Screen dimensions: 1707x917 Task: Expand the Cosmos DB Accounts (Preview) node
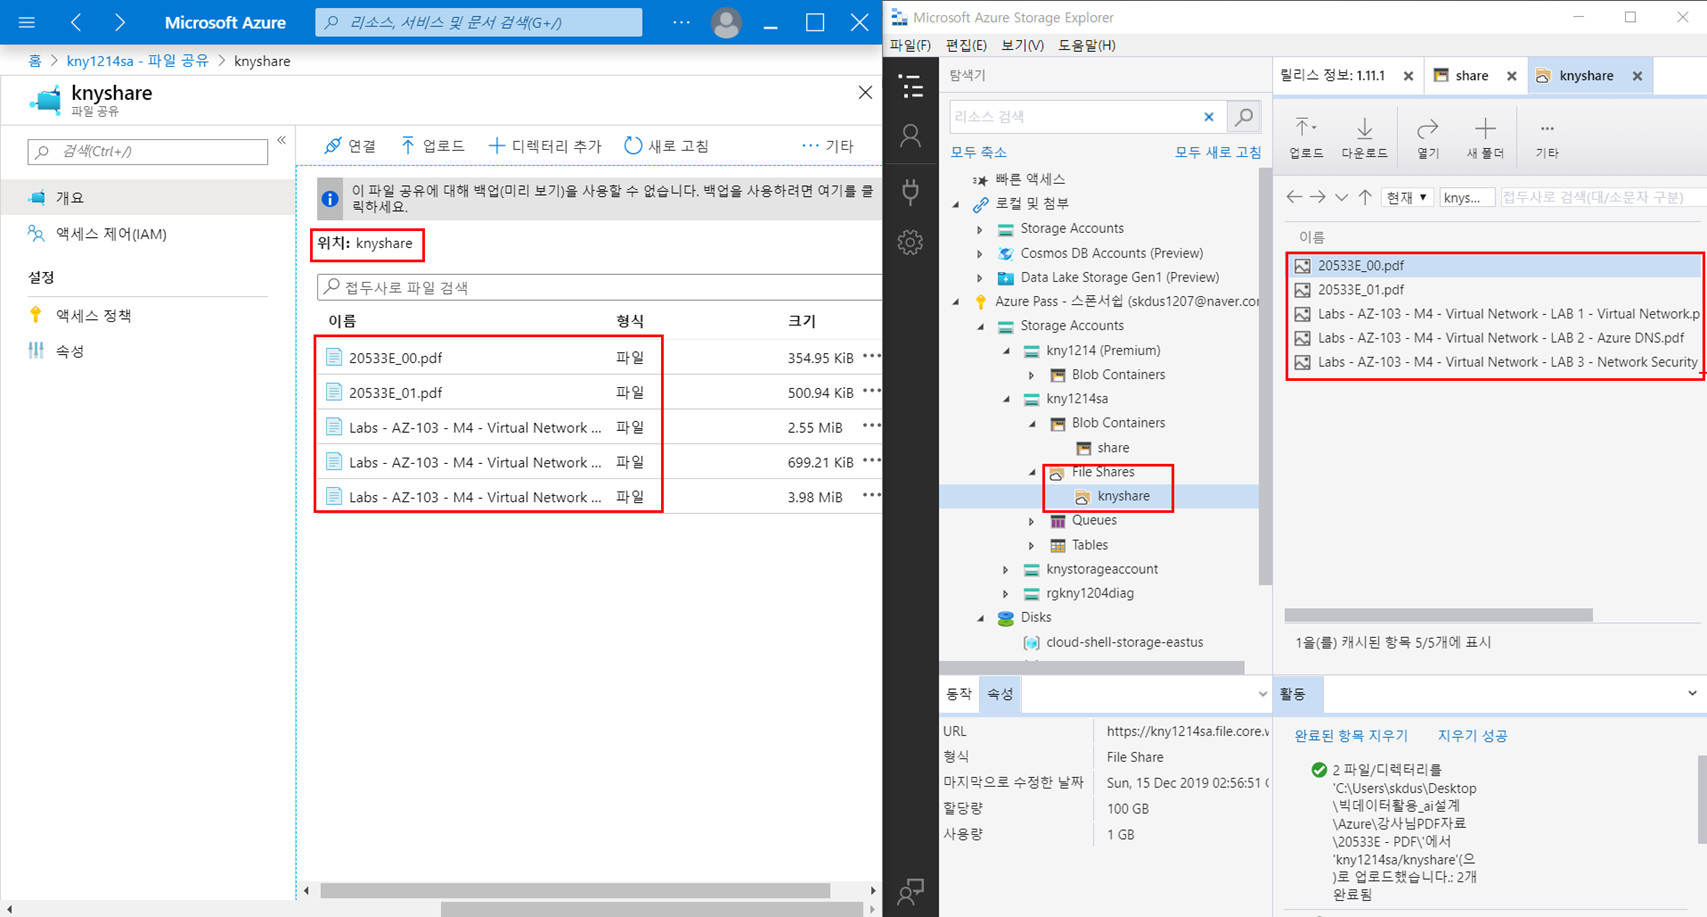tap(980, 253)
